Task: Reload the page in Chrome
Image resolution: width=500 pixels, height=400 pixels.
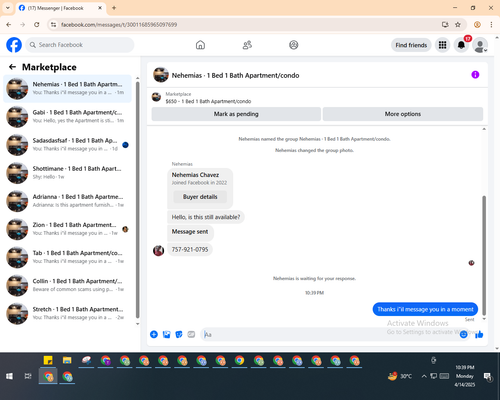Action: coord(37,24)
